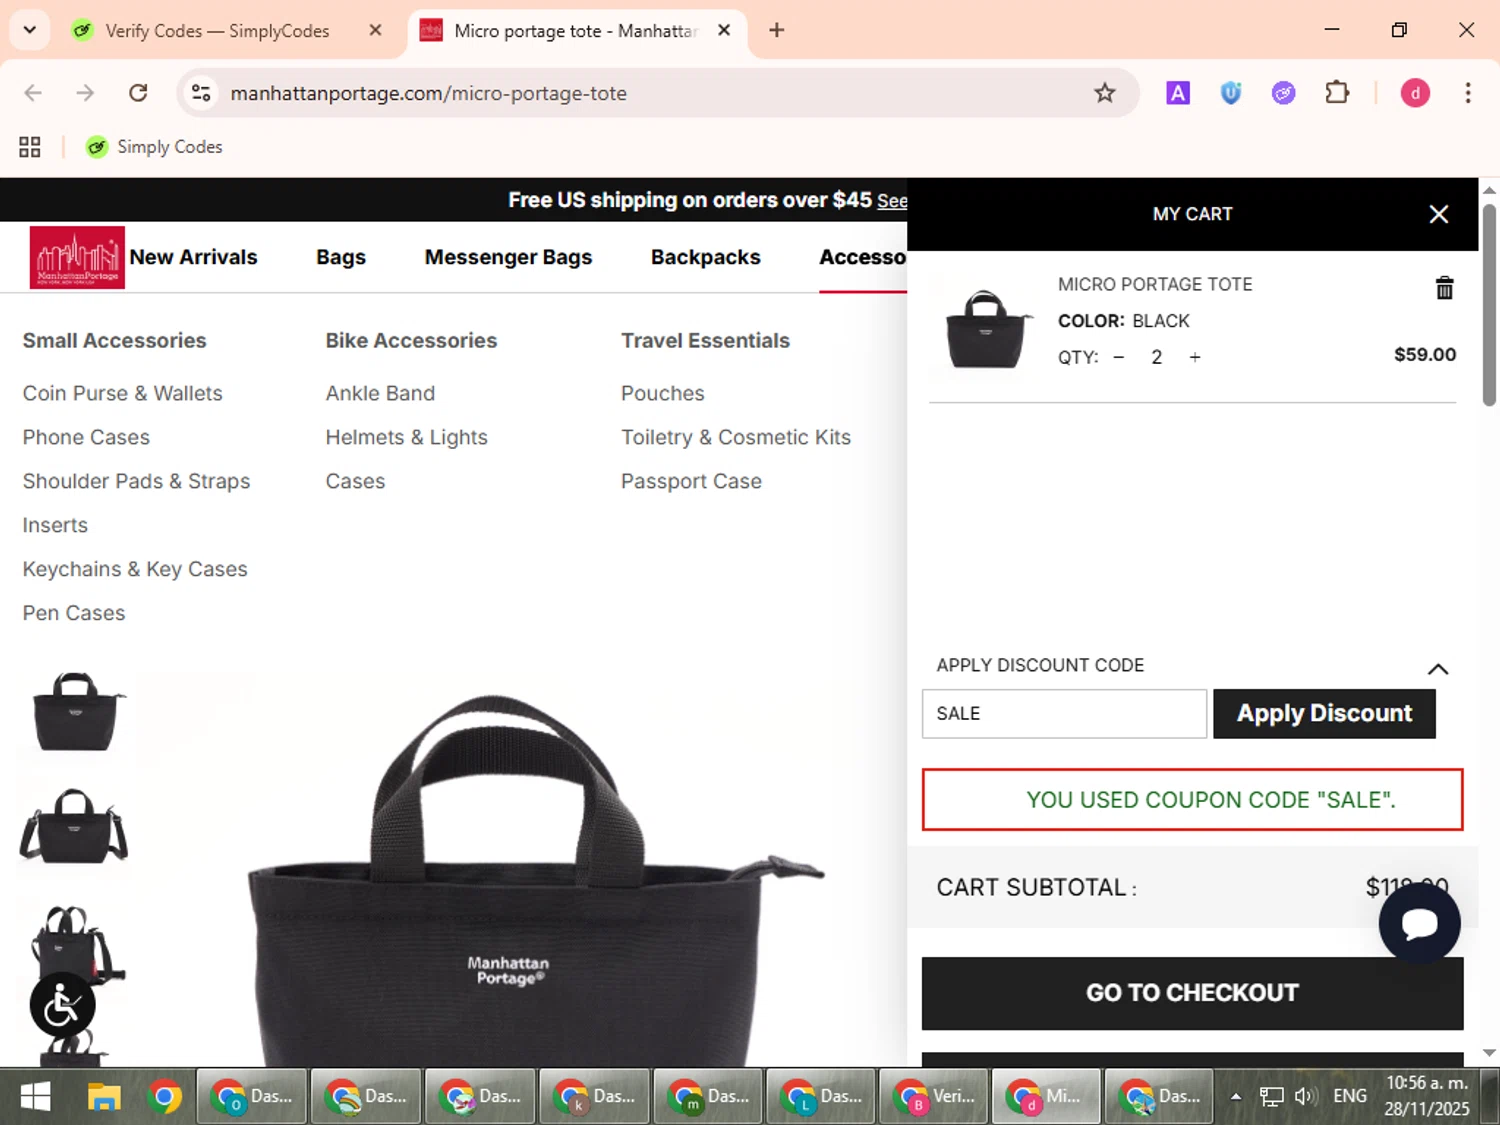Open the apps grid in bookmarks bar

[30, 147]
